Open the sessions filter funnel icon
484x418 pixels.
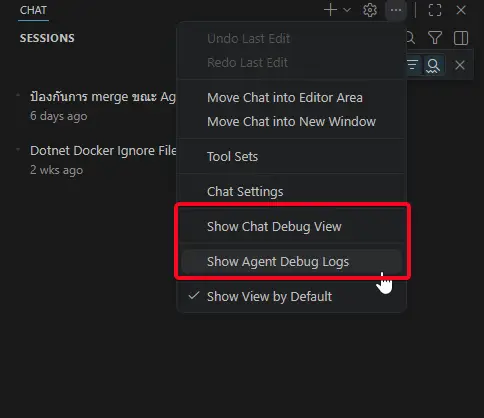(435, 38)
